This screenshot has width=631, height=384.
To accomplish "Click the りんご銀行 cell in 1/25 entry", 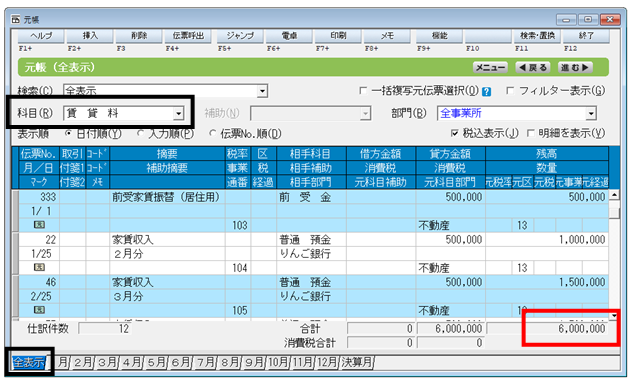I will pos(311,254).
